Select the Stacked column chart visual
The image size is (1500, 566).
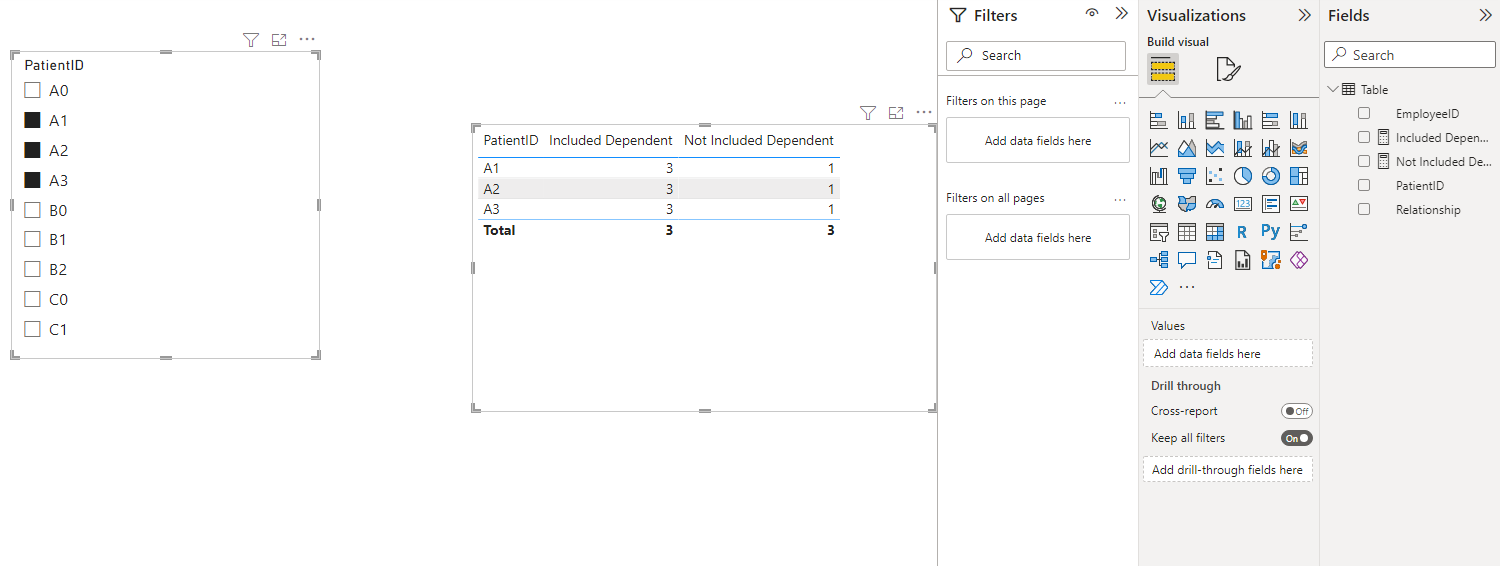click(x=1187, y=121)
